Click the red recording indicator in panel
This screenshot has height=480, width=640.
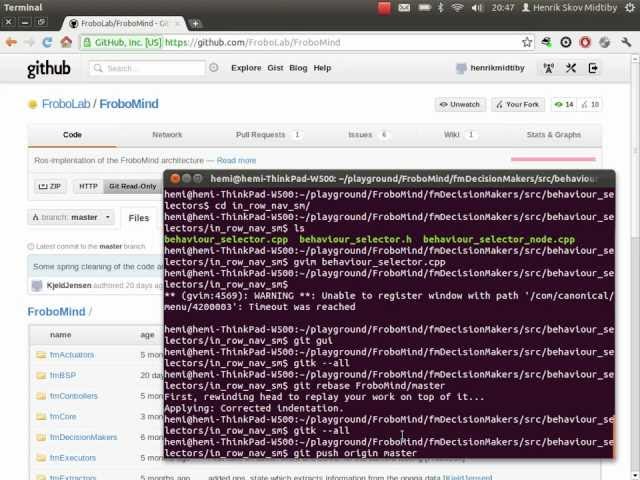pos(384,8)
